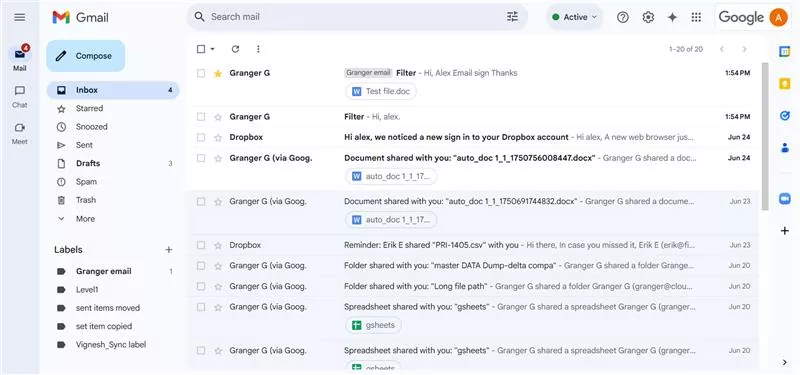This screenshot has height=375, width=800.
Task: Open Google Tasks side panel
Action: (785, 116)
